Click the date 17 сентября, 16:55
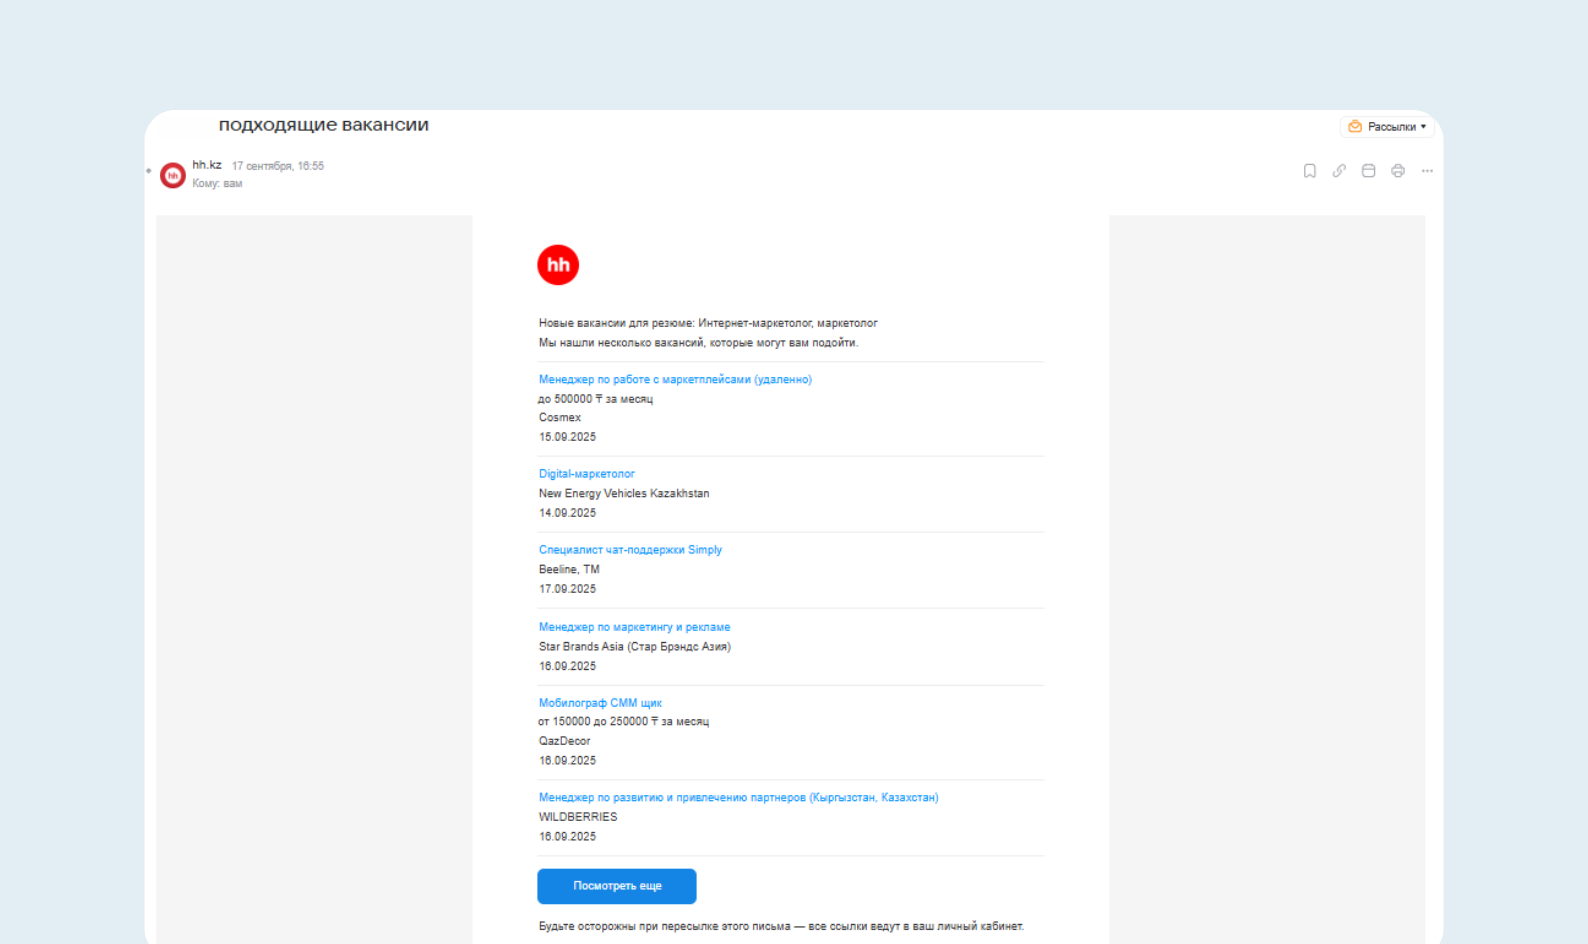Viewport: 1588px width, 944px height. [278, 166]
